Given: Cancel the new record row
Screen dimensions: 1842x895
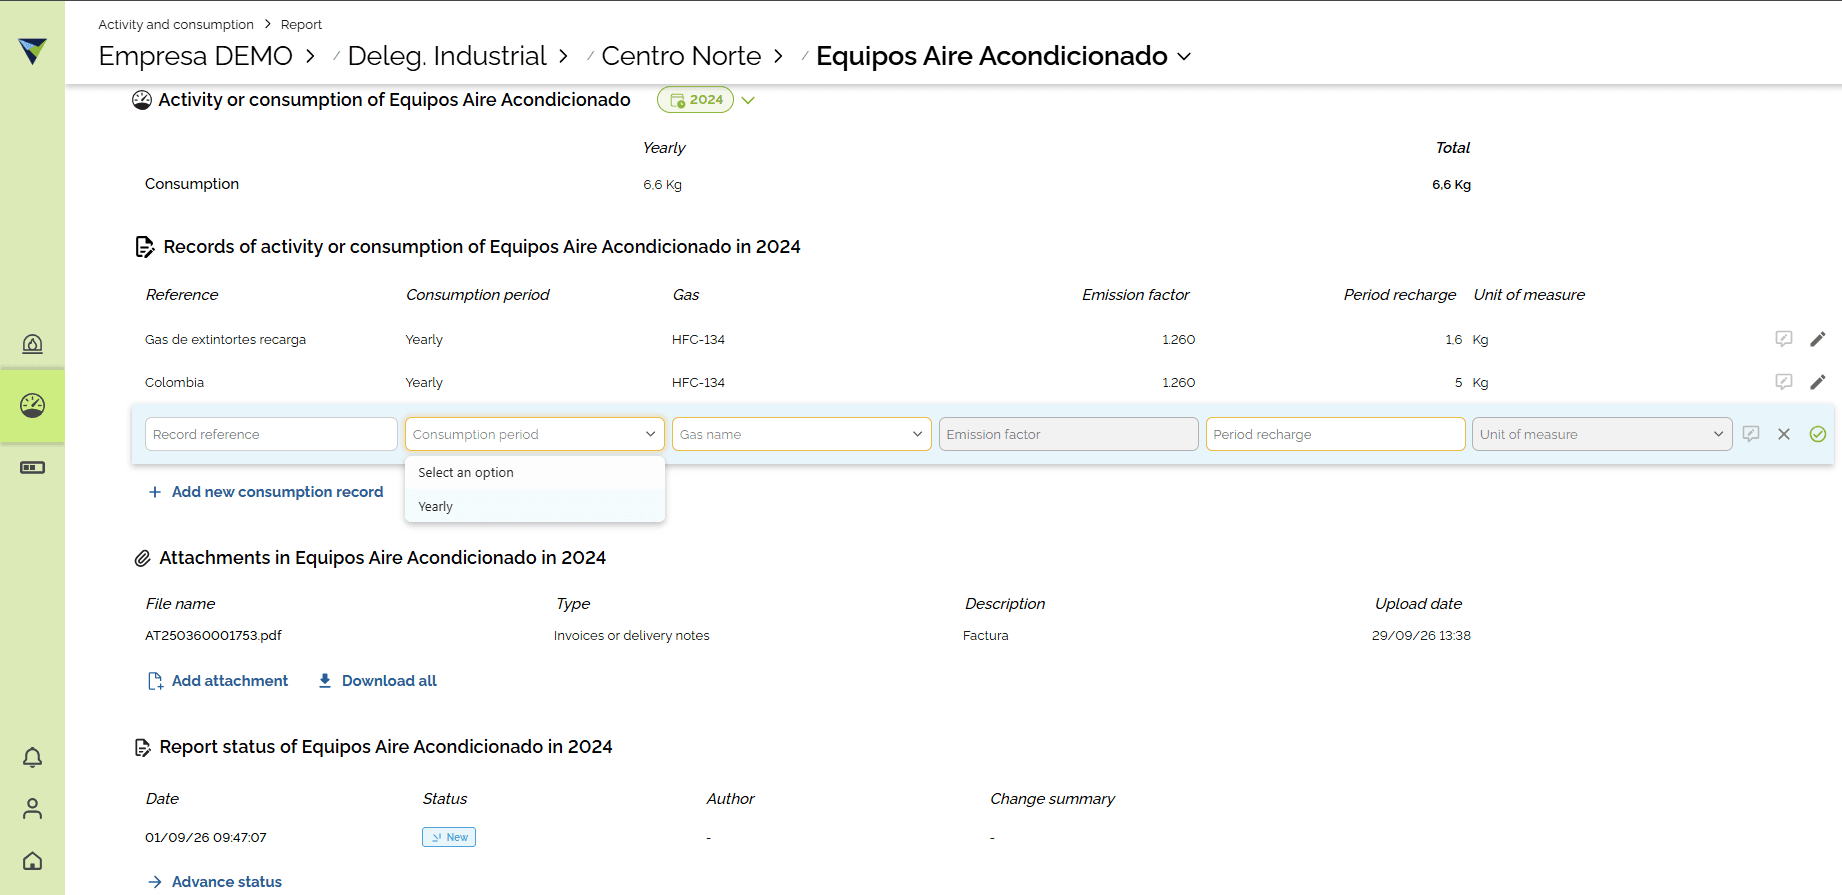Looking at the screenshot, I should tap(1784, 434).
